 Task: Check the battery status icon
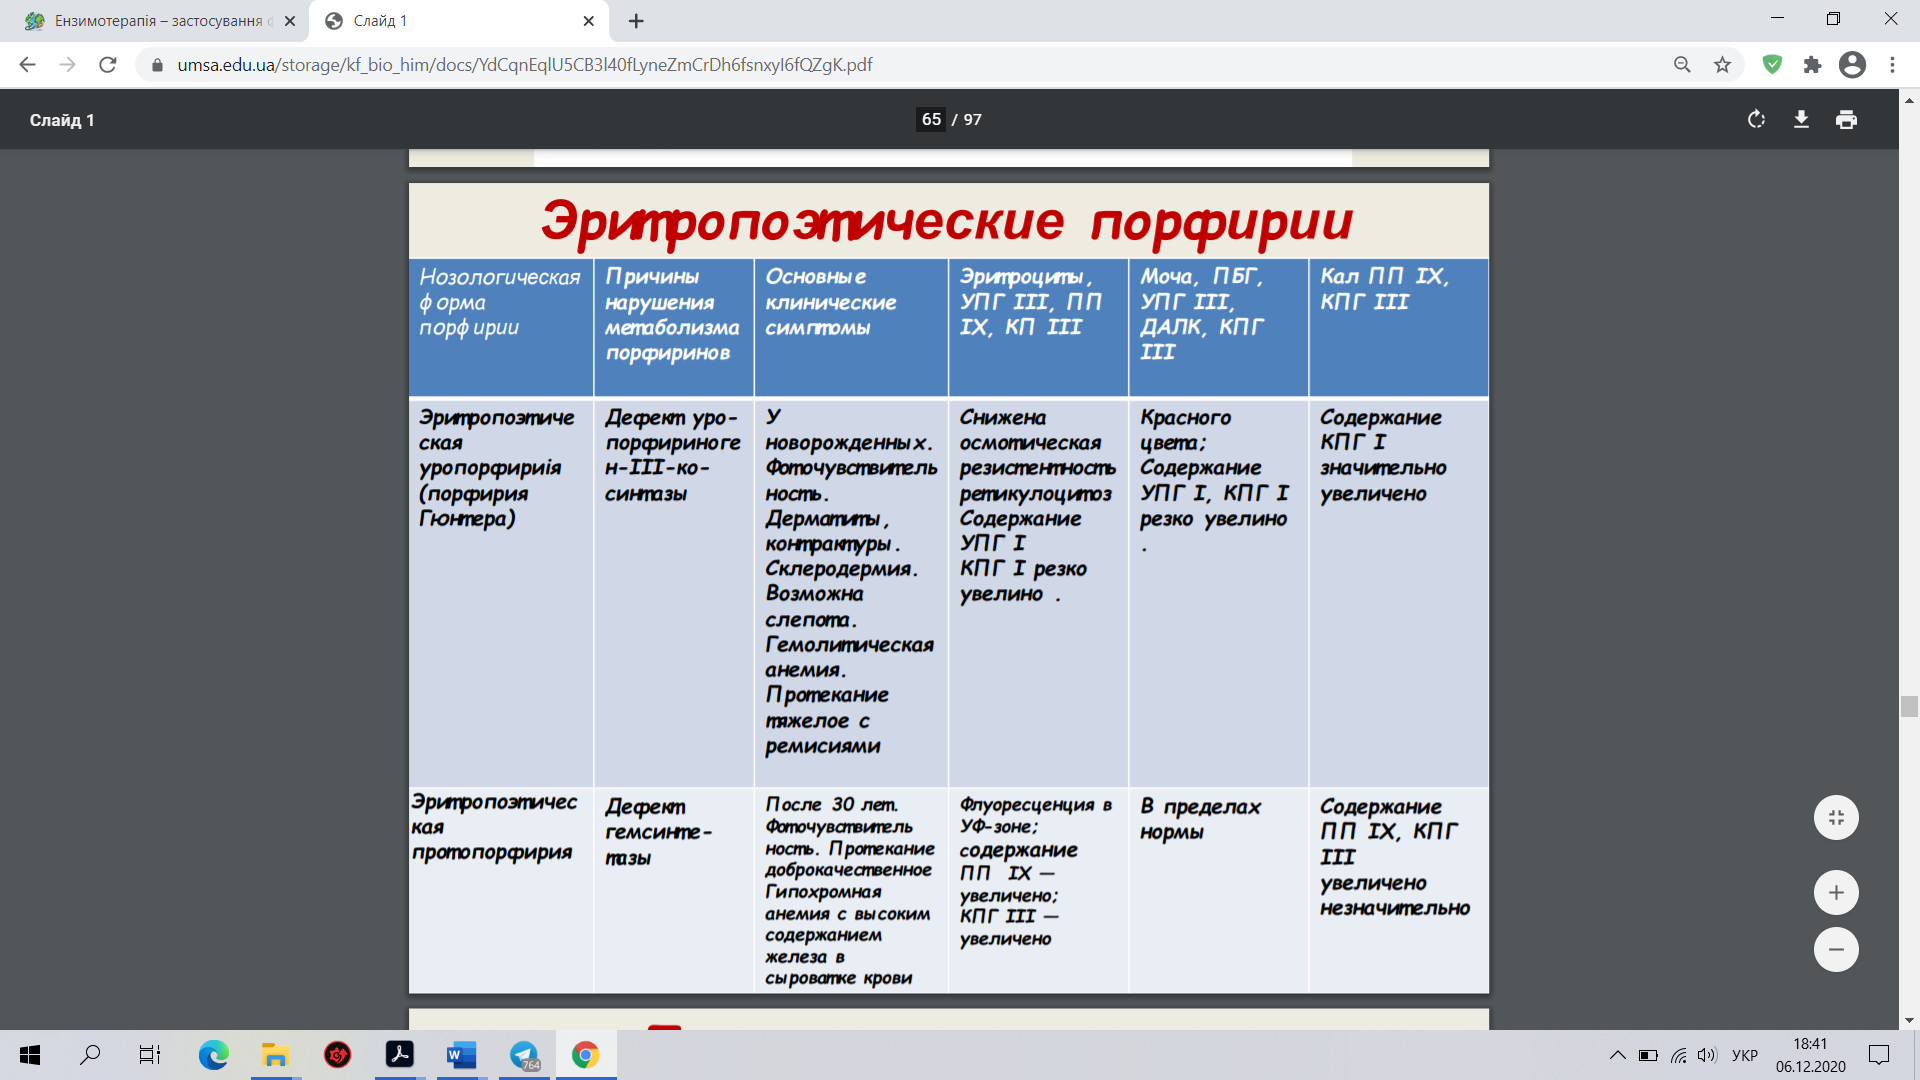pos(1648,1055)
